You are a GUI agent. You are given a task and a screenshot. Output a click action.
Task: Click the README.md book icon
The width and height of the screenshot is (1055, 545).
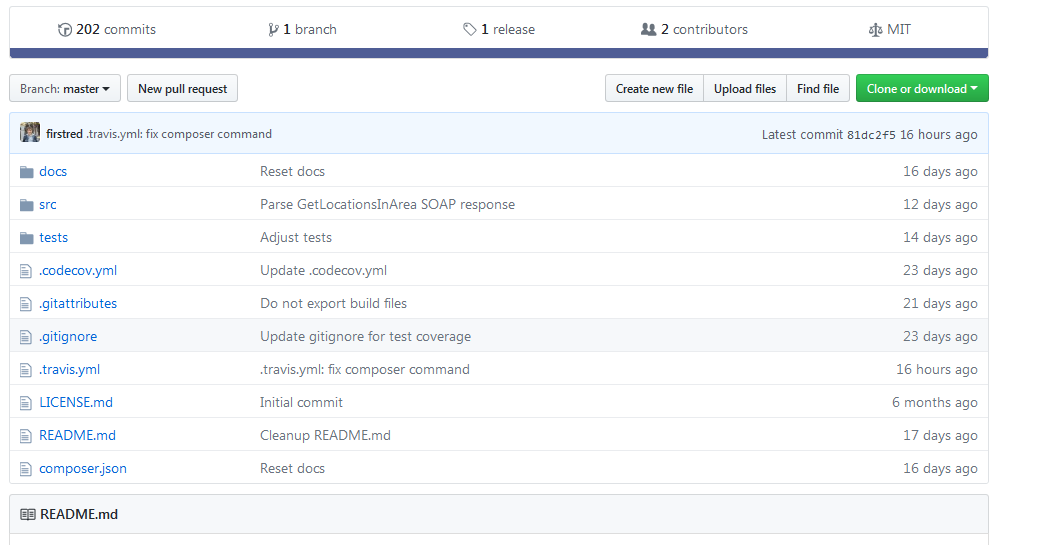pyautogui.click(x=28, y=515)
